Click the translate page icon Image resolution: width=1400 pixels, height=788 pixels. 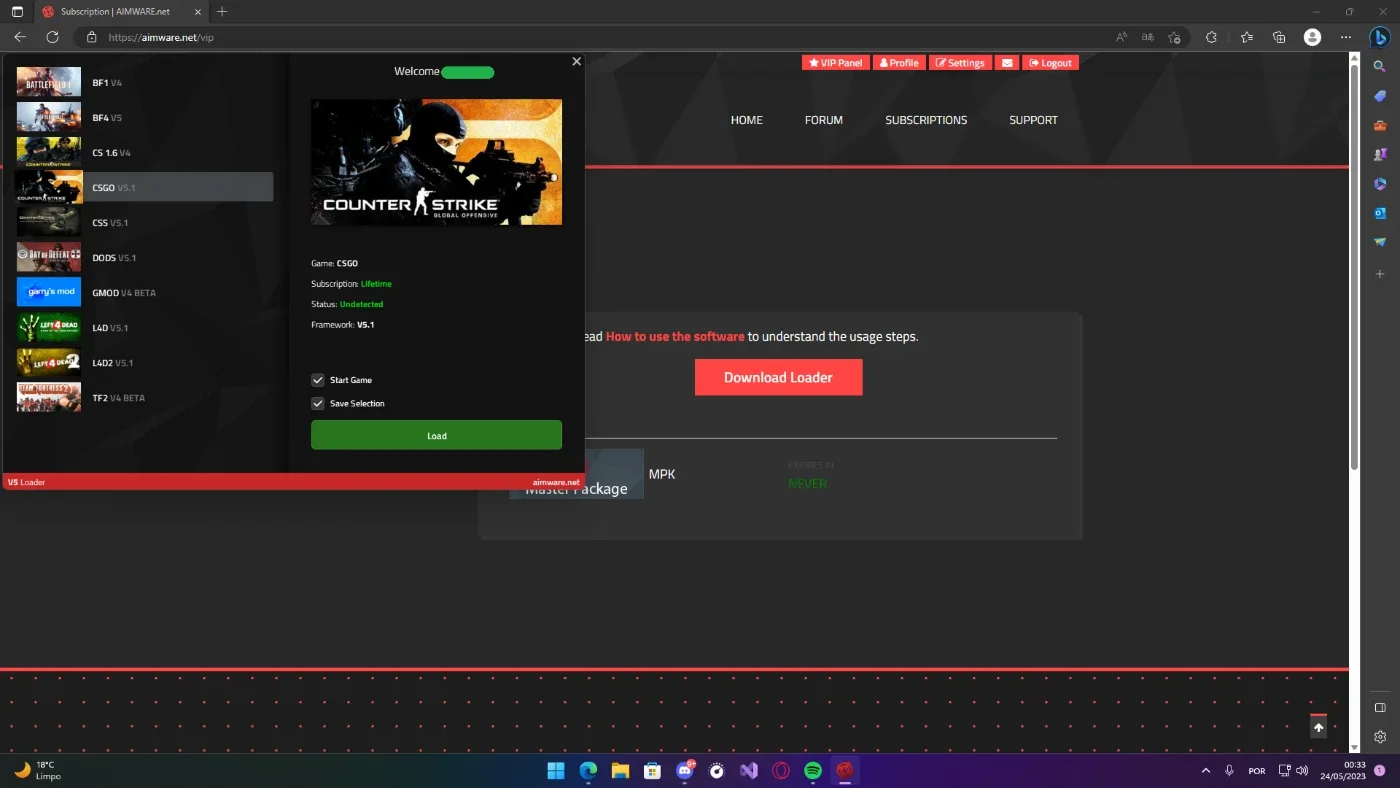tap(1148, 37)
